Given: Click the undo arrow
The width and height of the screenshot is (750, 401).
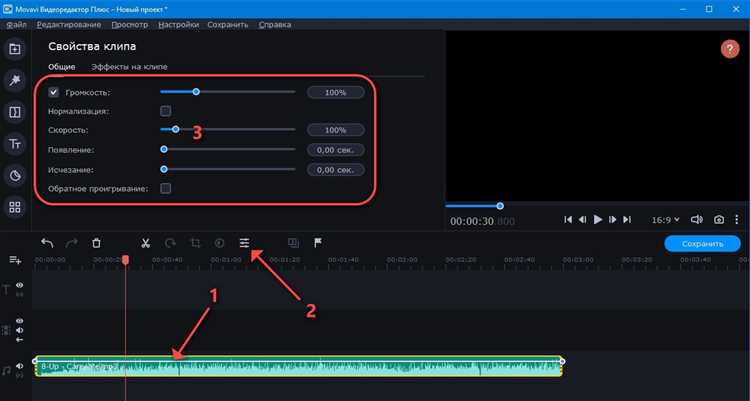Looking at the screenshot, I should pyautogui.click(x=47, y=243).
